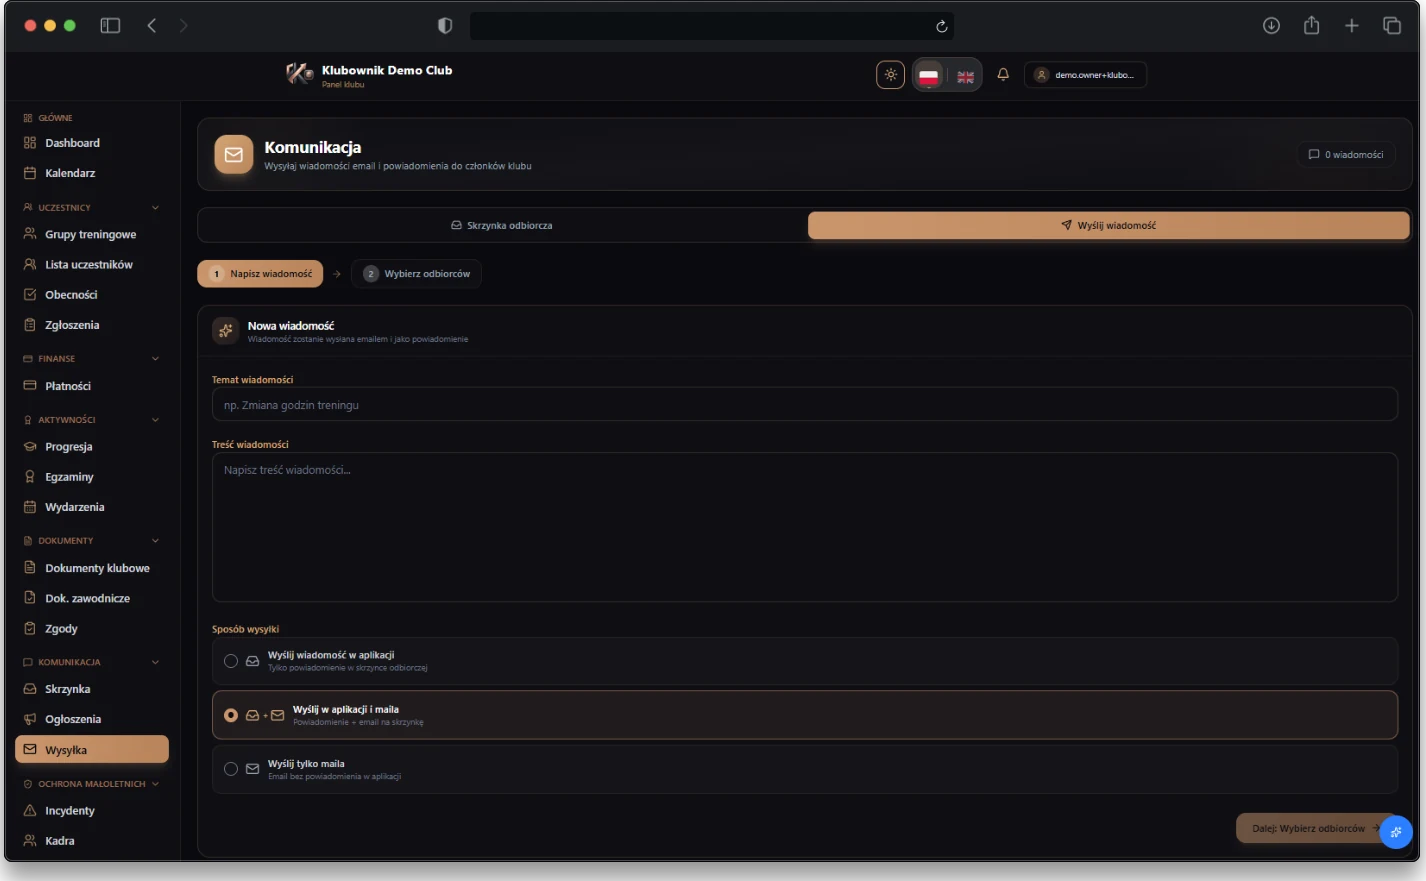Switch language to the English flag

[x=965, y=76]
